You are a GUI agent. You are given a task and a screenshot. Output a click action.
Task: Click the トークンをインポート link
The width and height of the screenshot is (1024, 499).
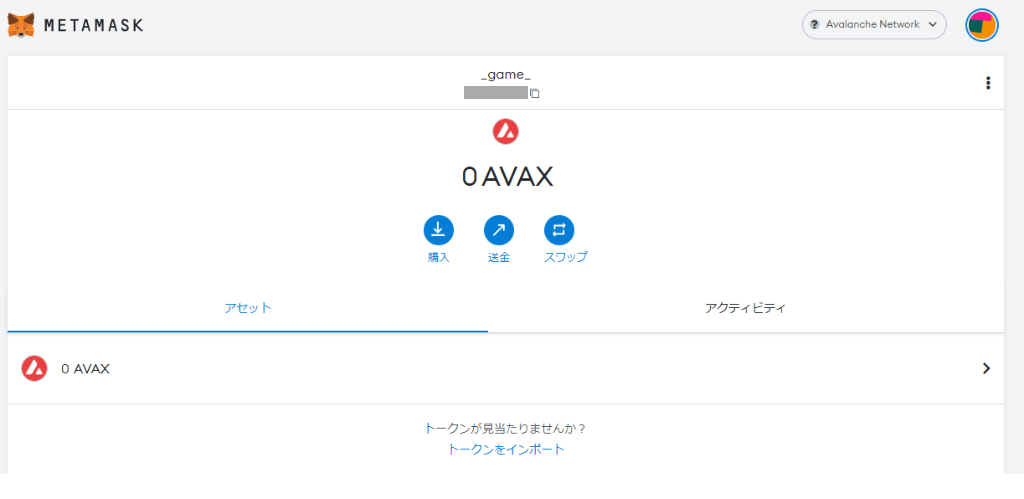[x=505, y=449]
